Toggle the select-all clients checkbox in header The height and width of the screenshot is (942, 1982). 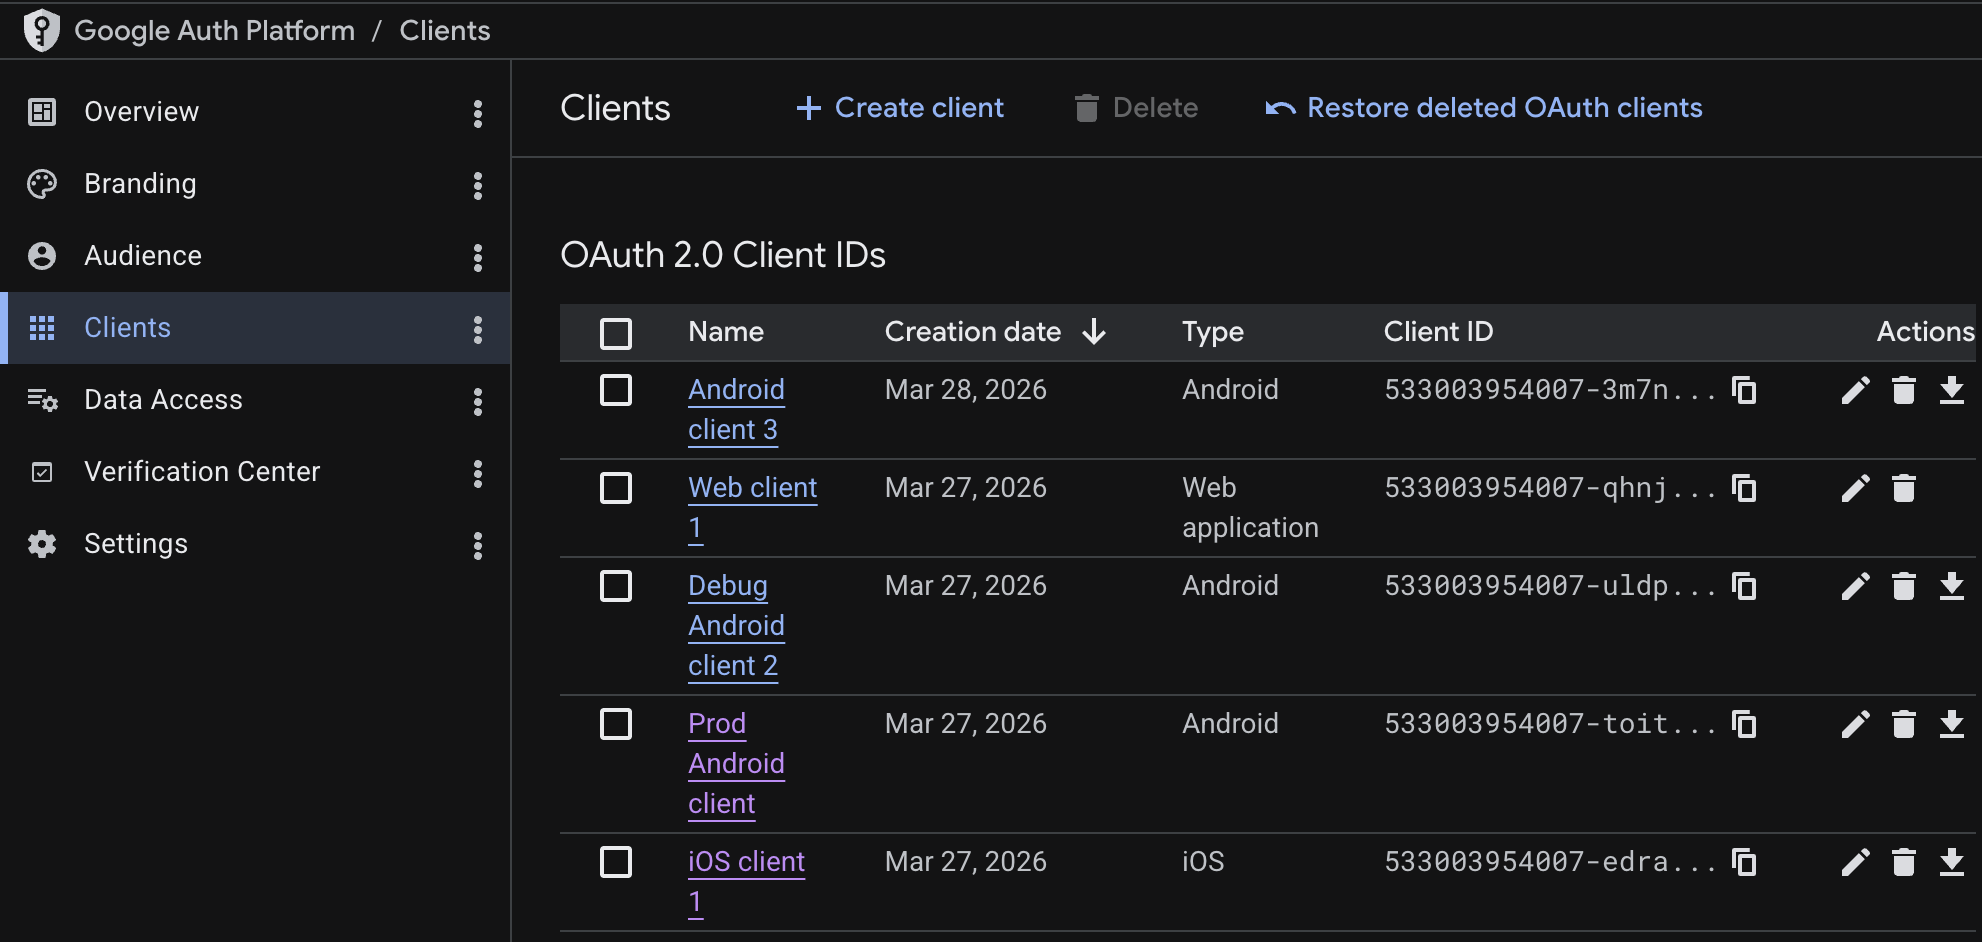(616, 333)
